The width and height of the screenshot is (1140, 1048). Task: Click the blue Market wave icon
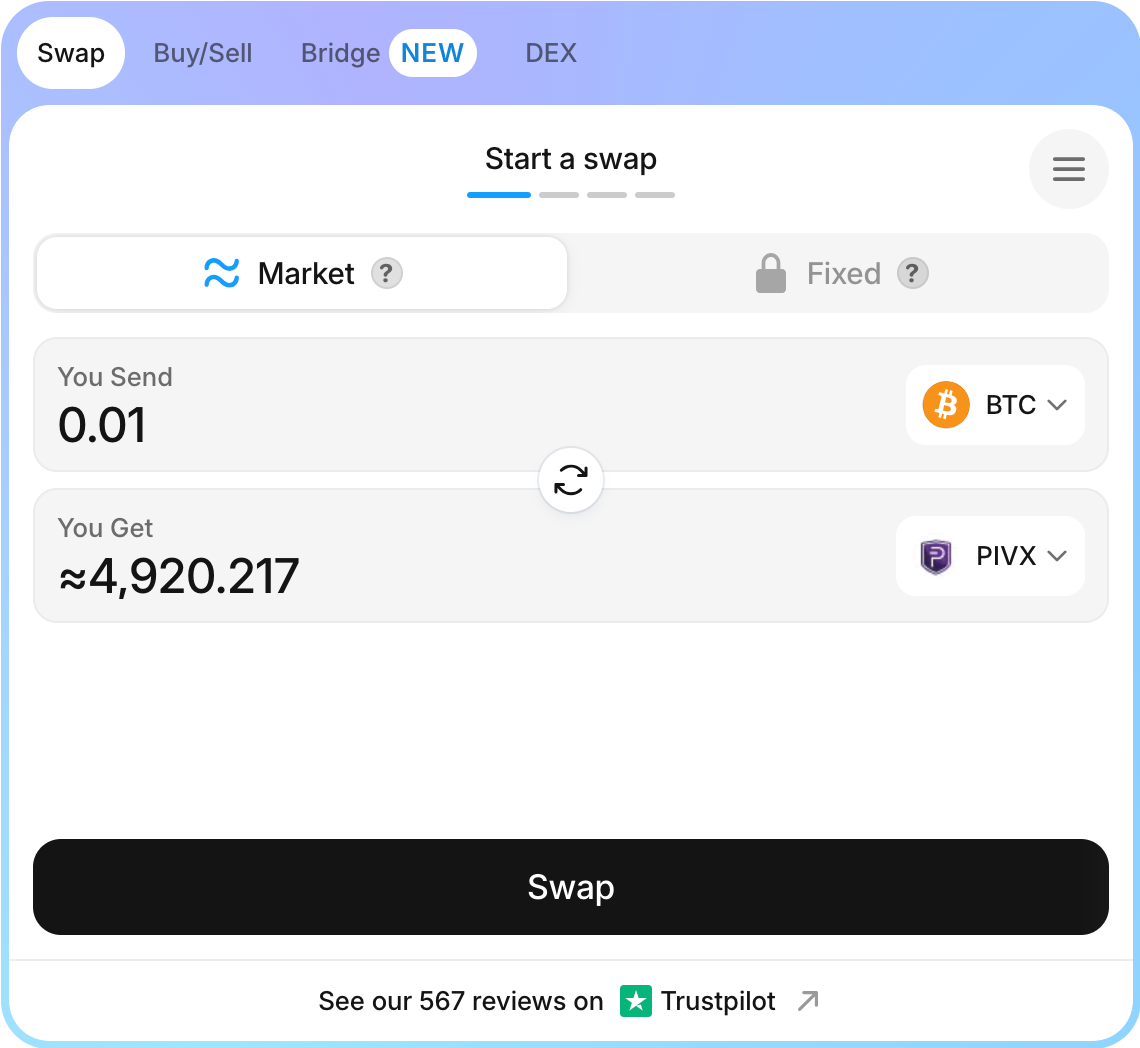221,273
